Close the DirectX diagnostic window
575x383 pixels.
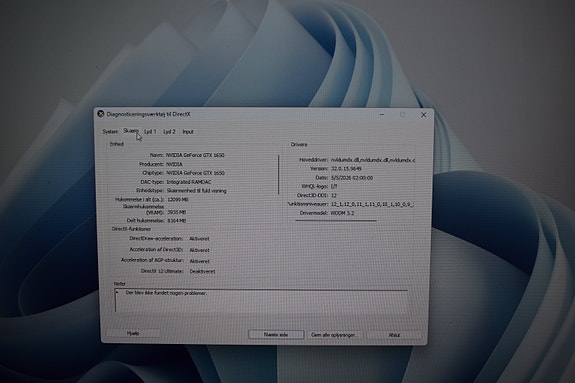tap(424, 115)
